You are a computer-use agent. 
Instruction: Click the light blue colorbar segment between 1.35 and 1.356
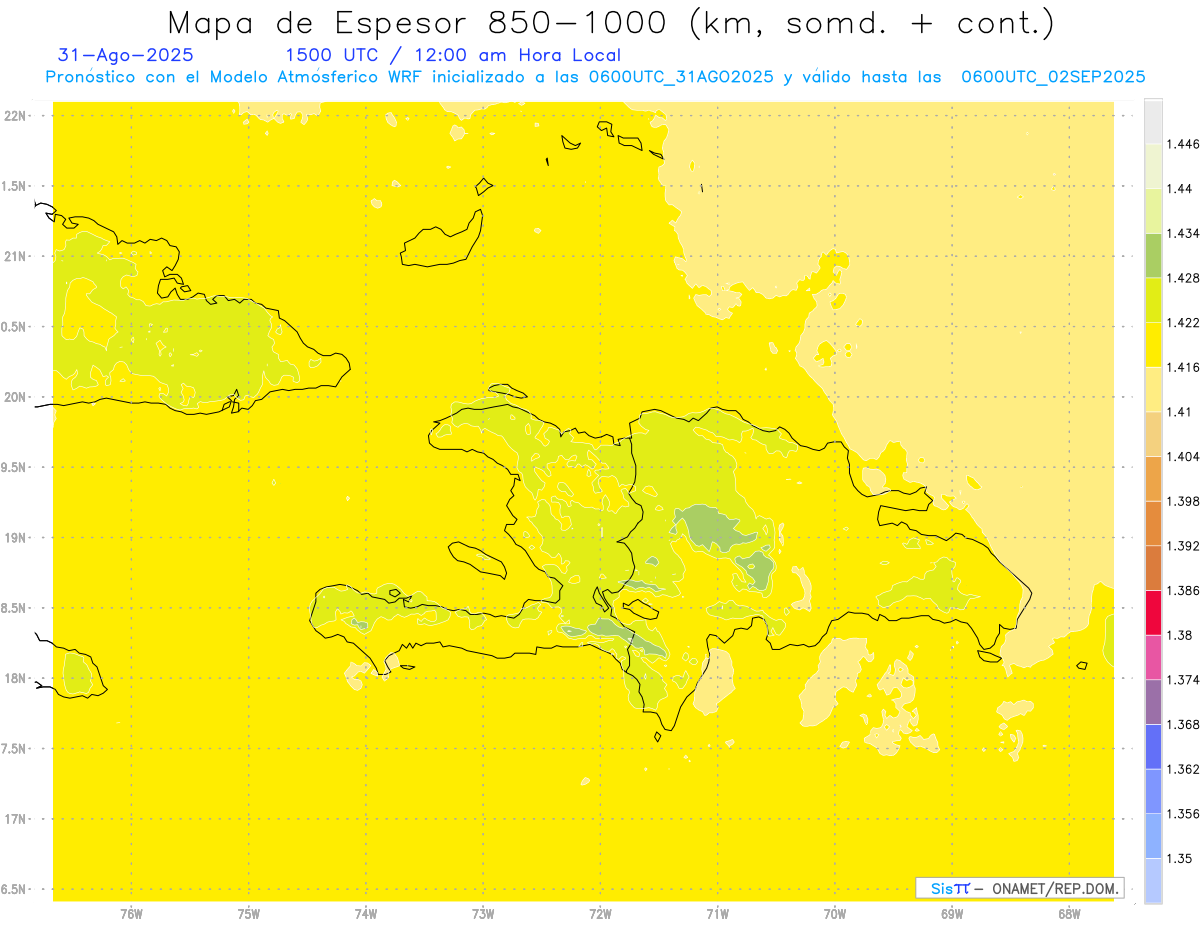(x=1153, y=836)
